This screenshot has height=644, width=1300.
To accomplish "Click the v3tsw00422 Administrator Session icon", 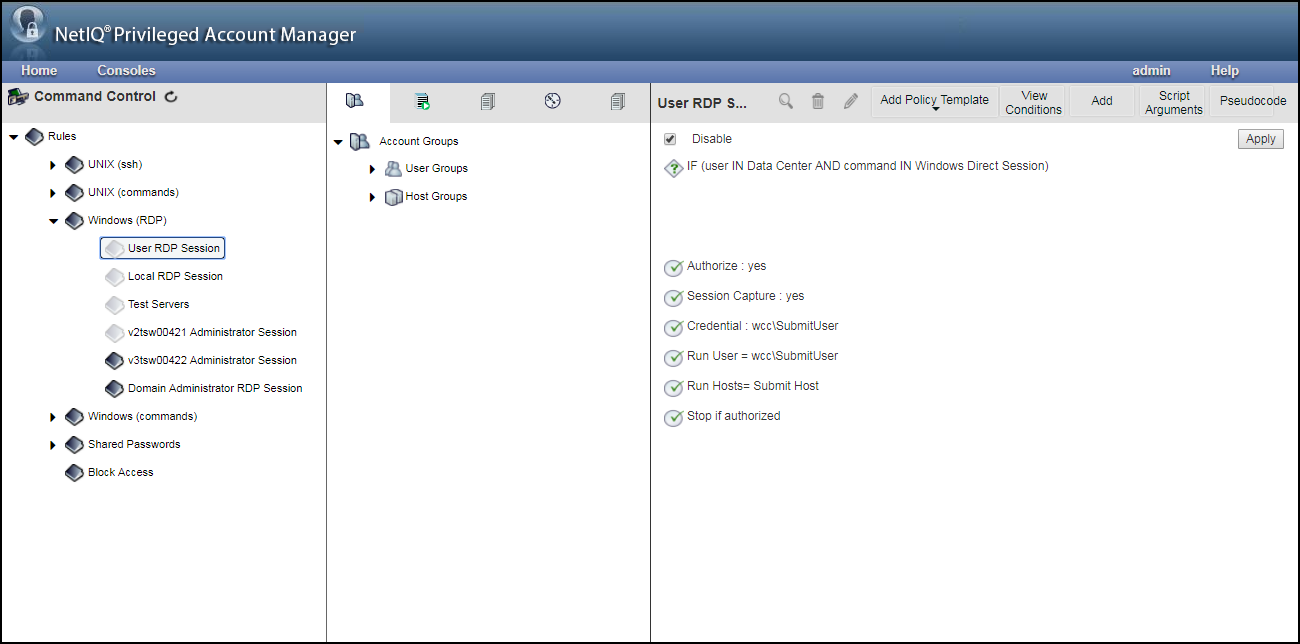I will (114, 360).
